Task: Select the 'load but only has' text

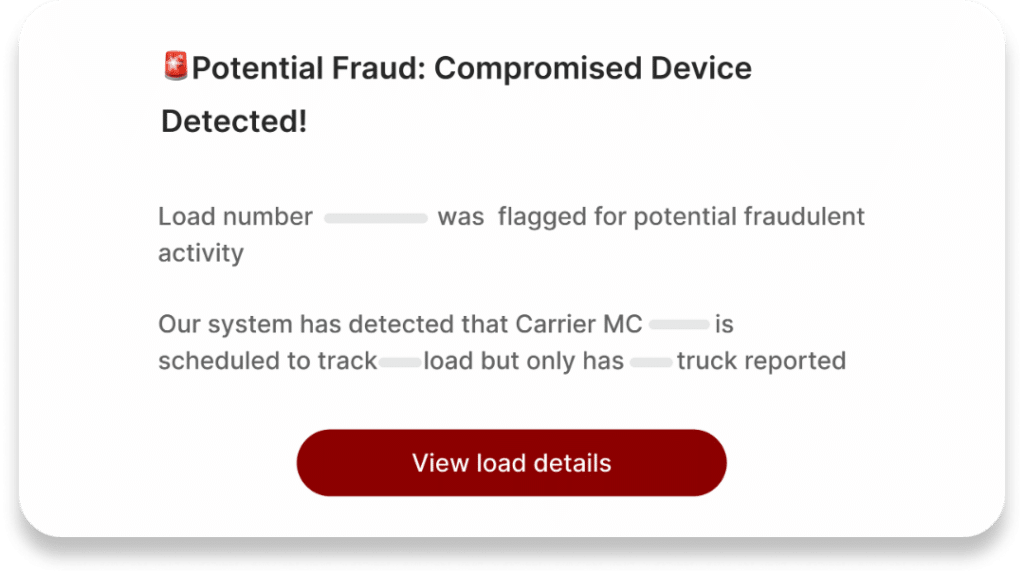Action: coord(524,361)
